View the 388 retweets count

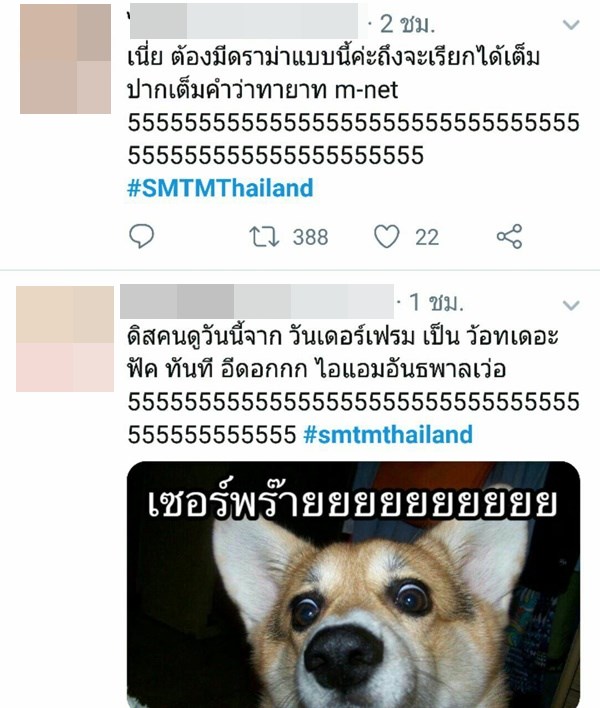[310, 237]
